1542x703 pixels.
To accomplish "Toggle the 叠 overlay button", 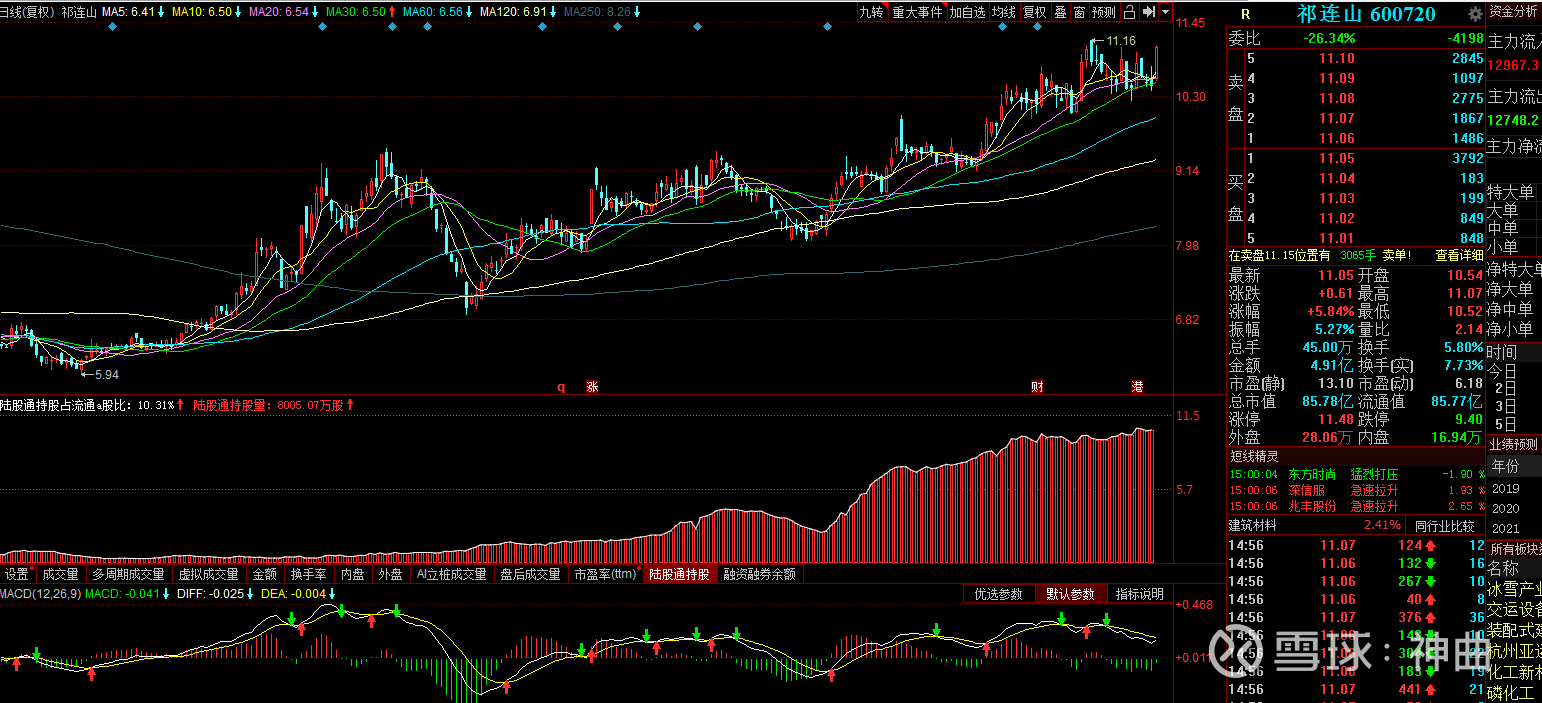I will [x=1060, y=12].
